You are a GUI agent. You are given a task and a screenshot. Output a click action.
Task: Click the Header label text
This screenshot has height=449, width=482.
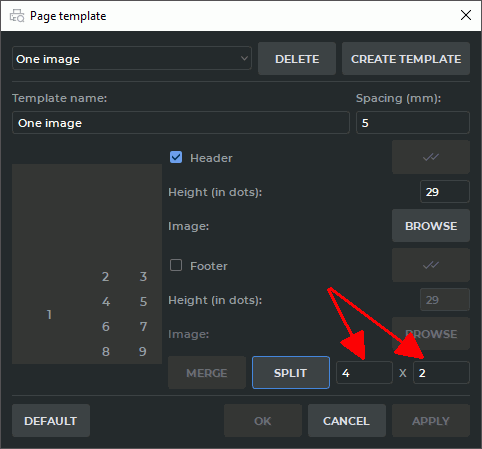(211, 158)
